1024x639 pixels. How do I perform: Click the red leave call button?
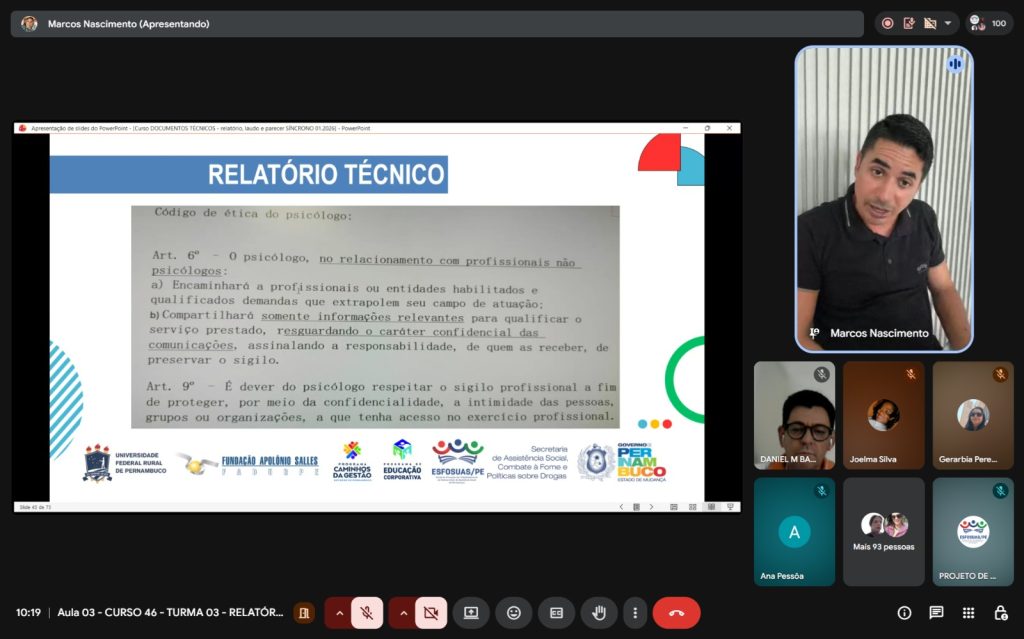[676, 613]
